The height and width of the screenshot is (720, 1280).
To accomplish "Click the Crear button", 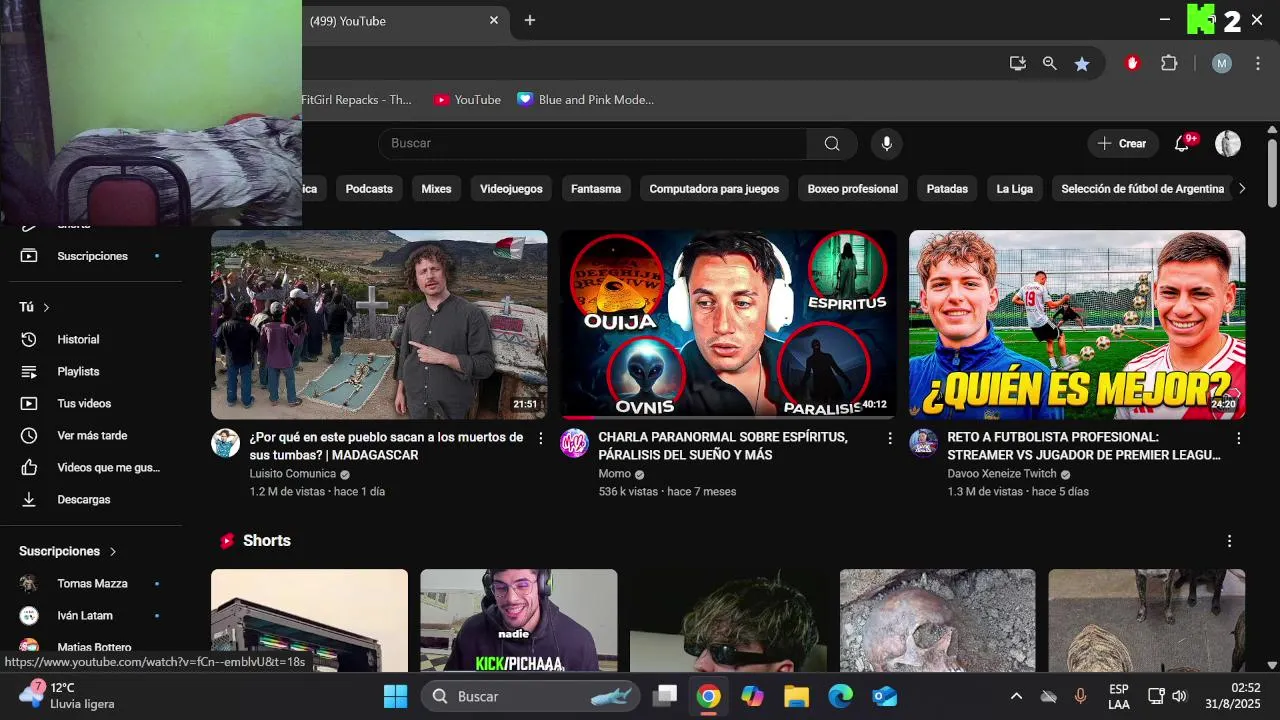I will click(1123, 143).
